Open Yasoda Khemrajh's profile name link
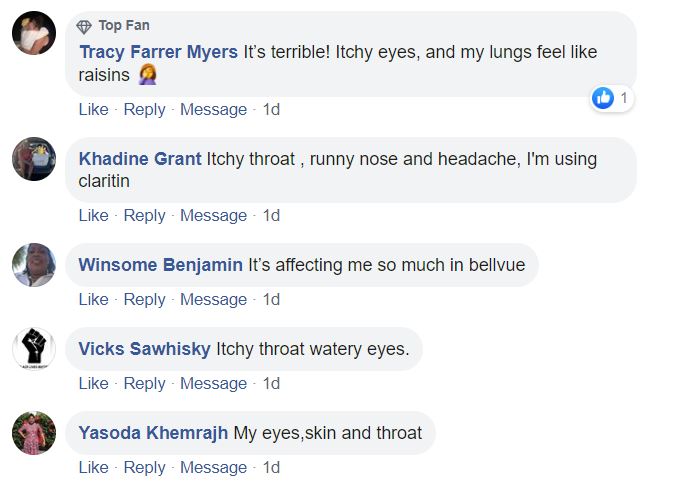This screenshot has height=490, width=679. point(153,433)
